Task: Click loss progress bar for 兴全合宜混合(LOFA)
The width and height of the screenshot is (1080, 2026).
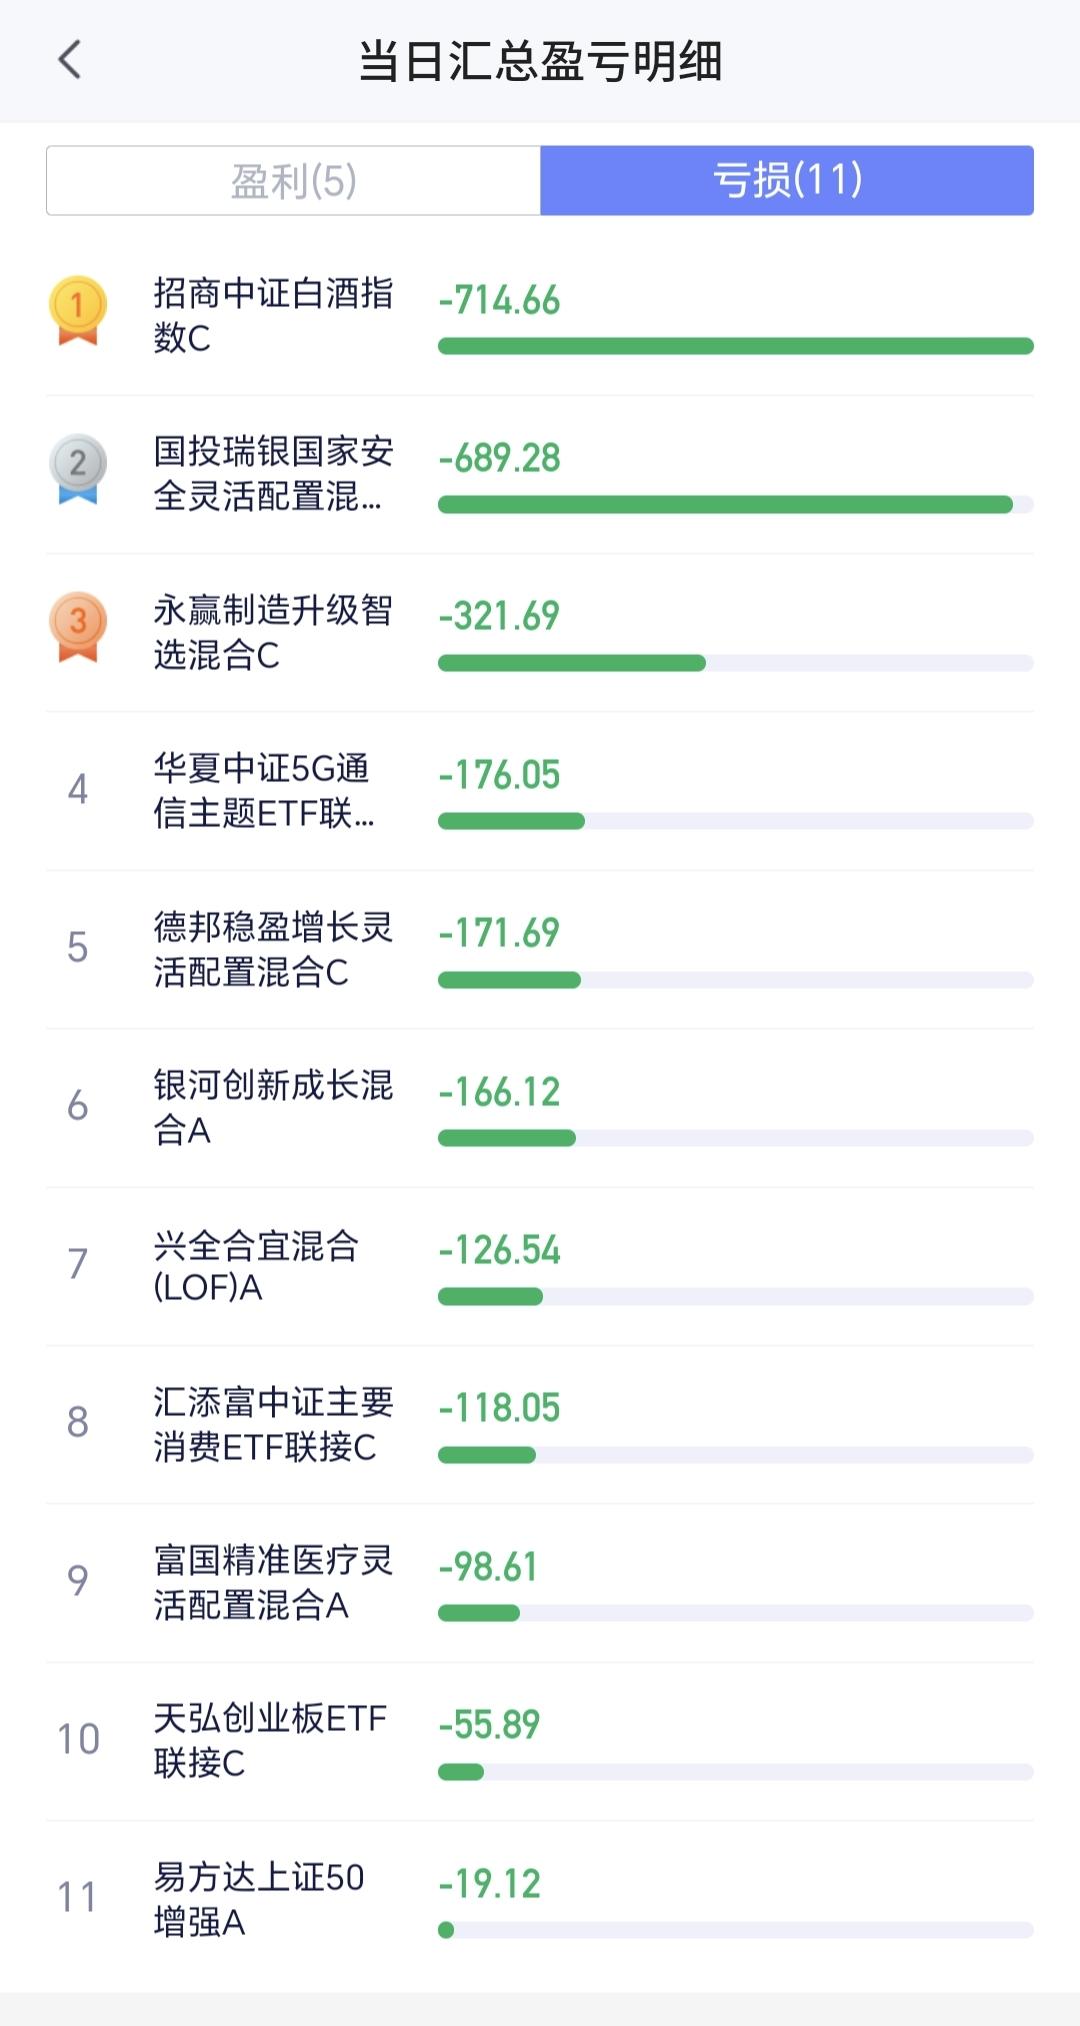Action: [x=735, y=1297]
